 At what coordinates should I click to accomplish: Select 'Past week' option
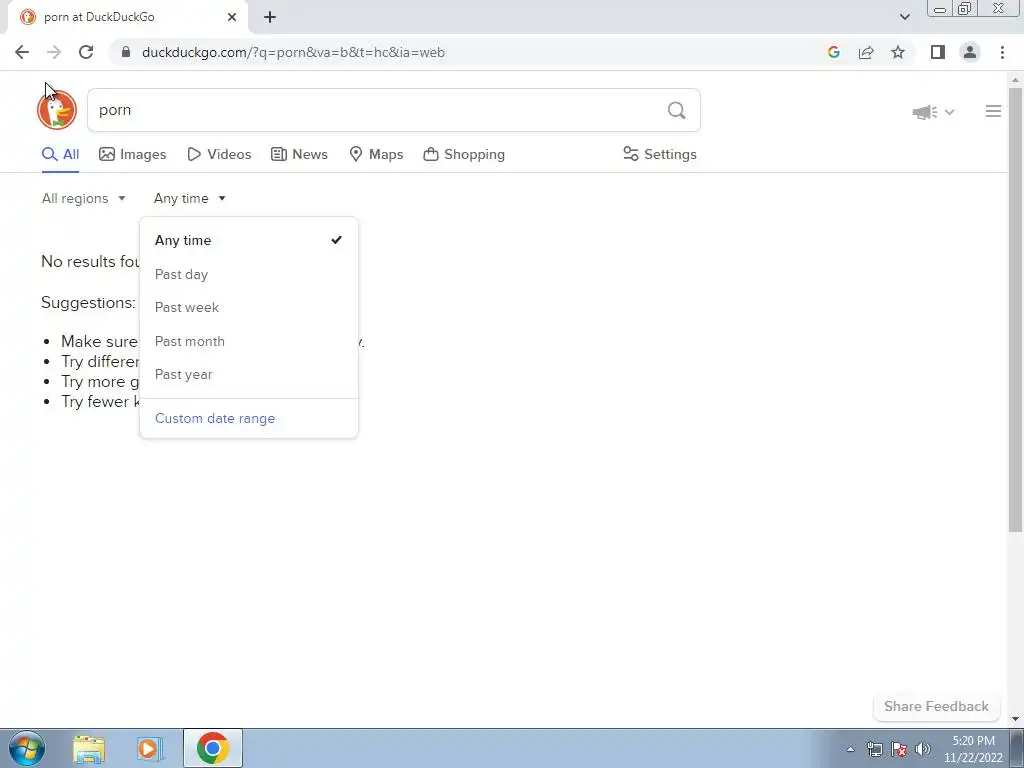pos(249,308)
